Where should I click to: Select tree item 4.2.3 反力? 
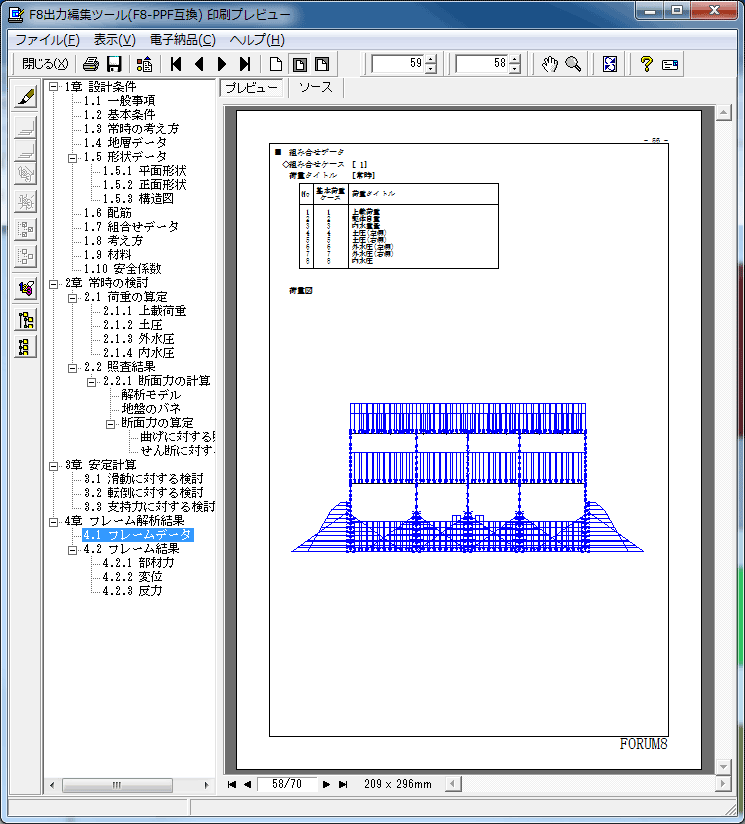(132, 591)
